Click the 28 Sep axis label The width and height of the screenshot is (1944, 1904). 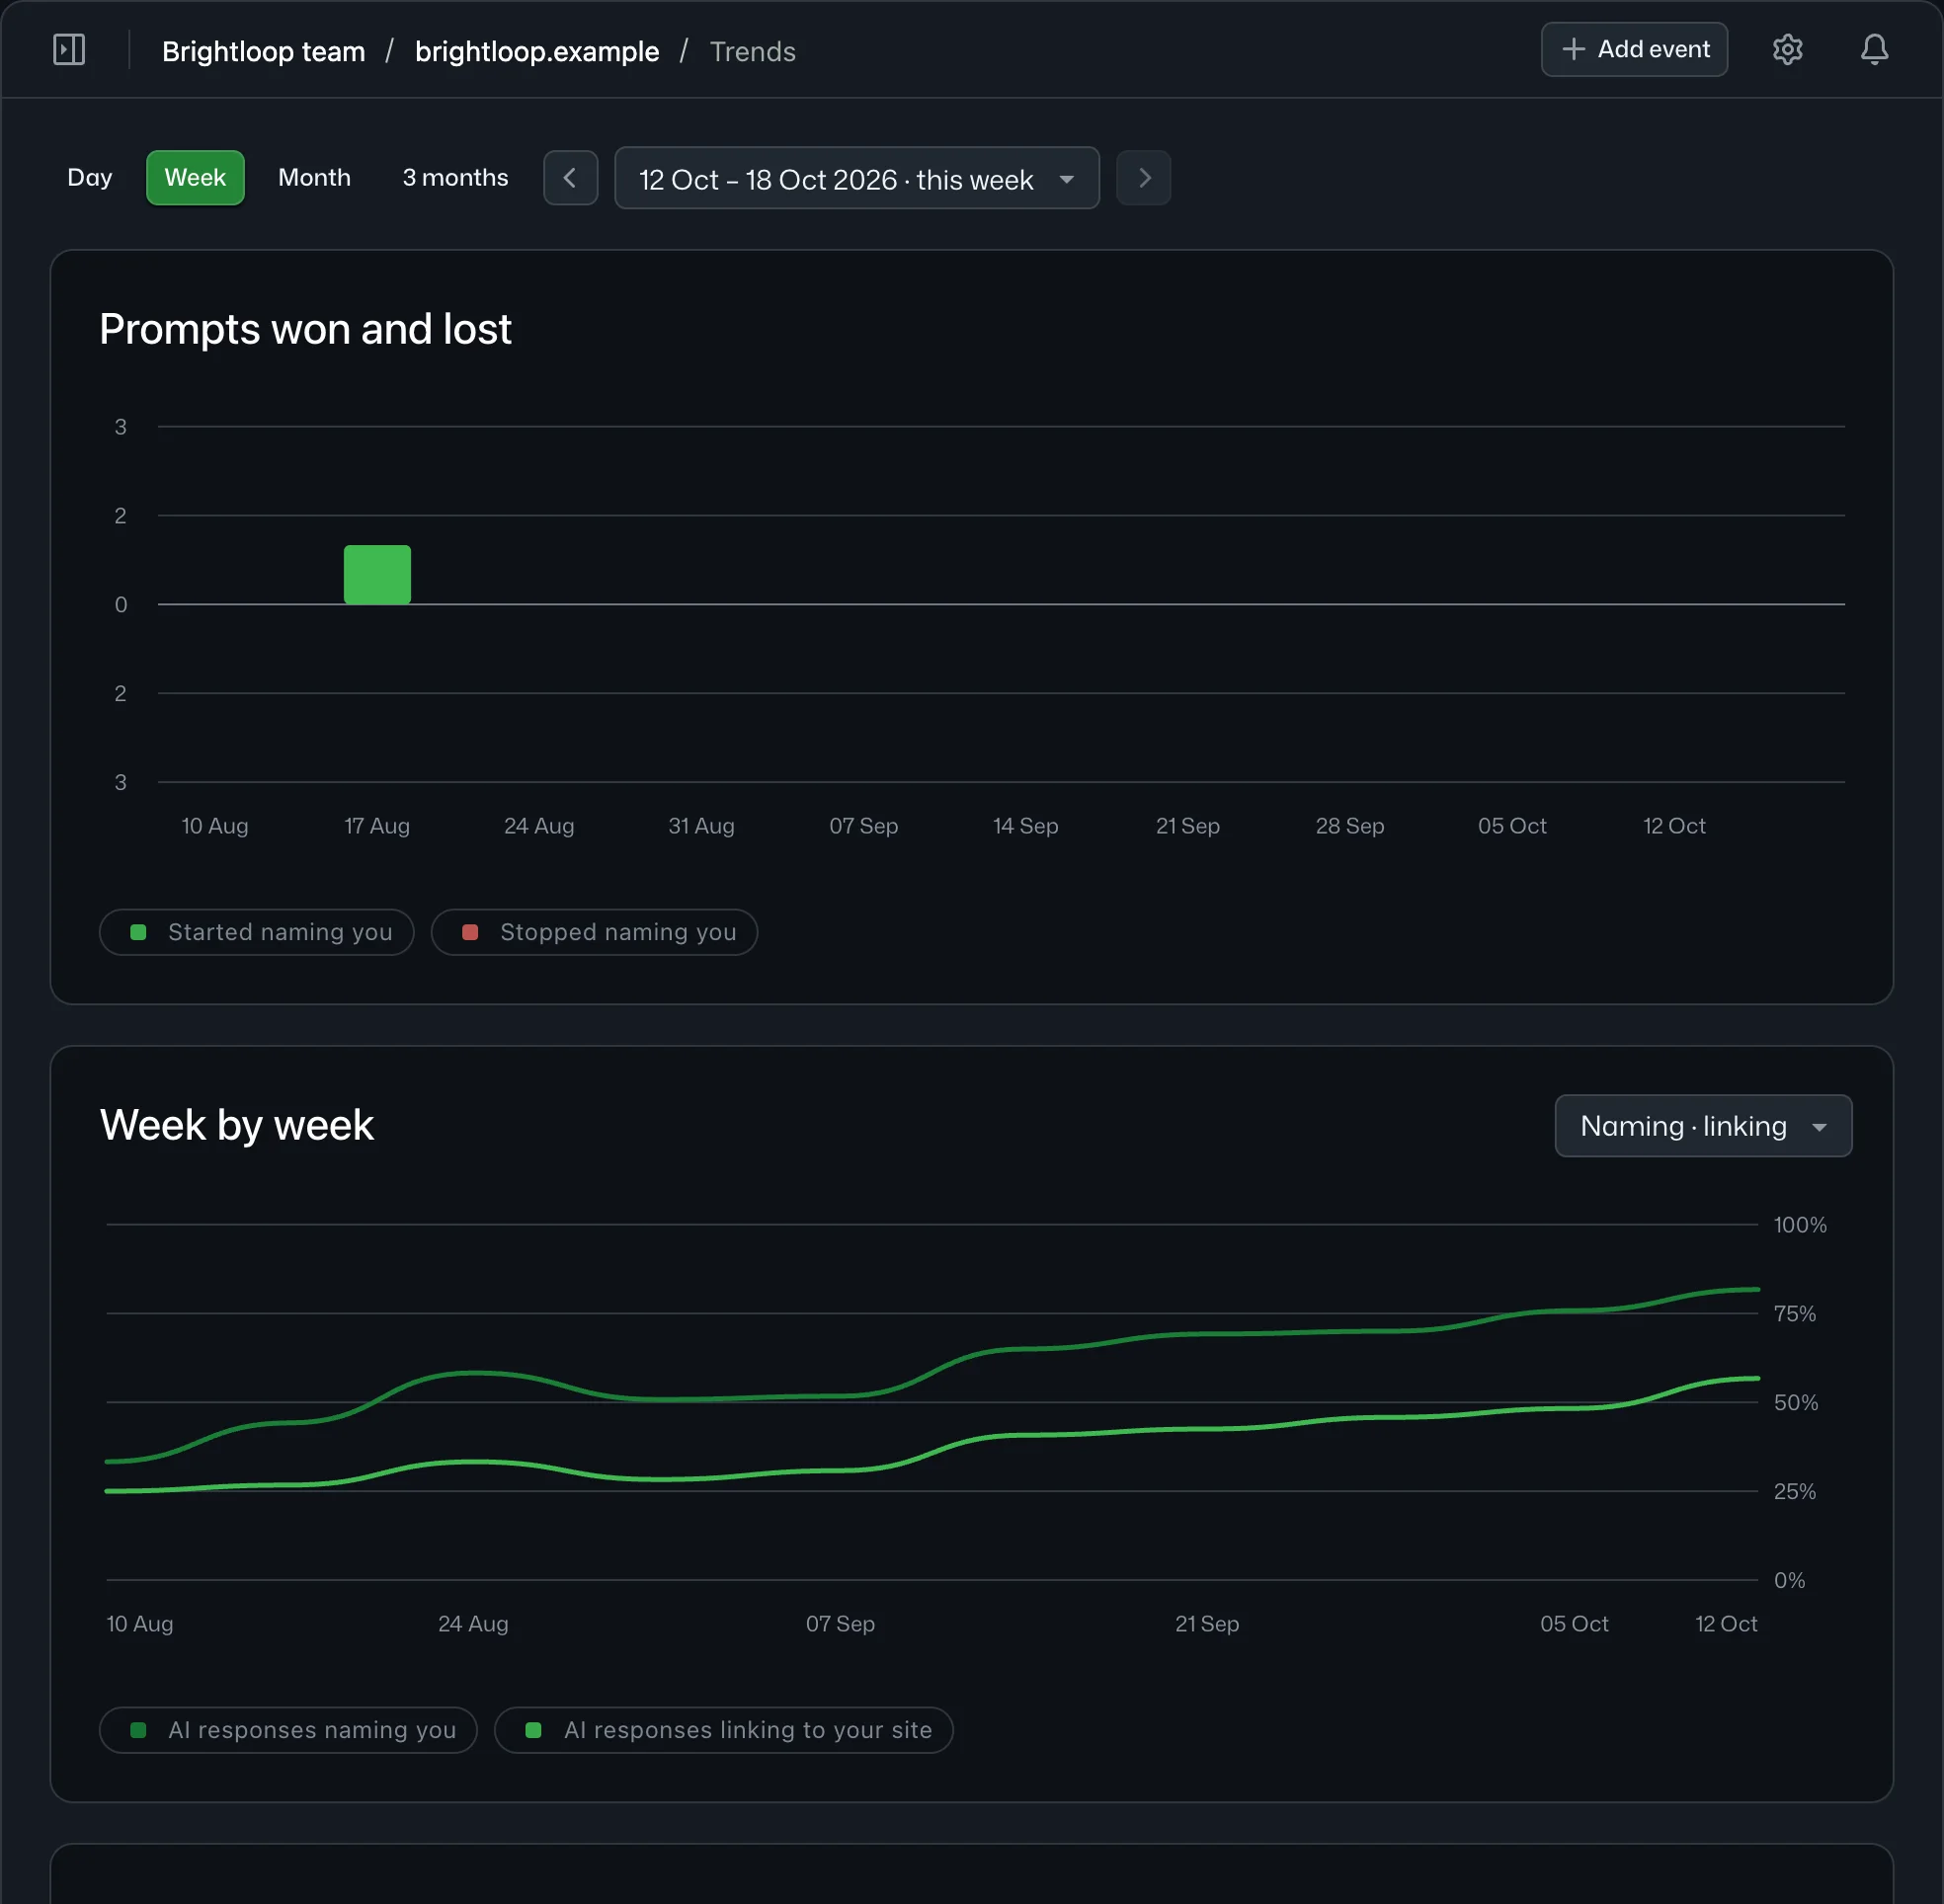point(1350,826)
